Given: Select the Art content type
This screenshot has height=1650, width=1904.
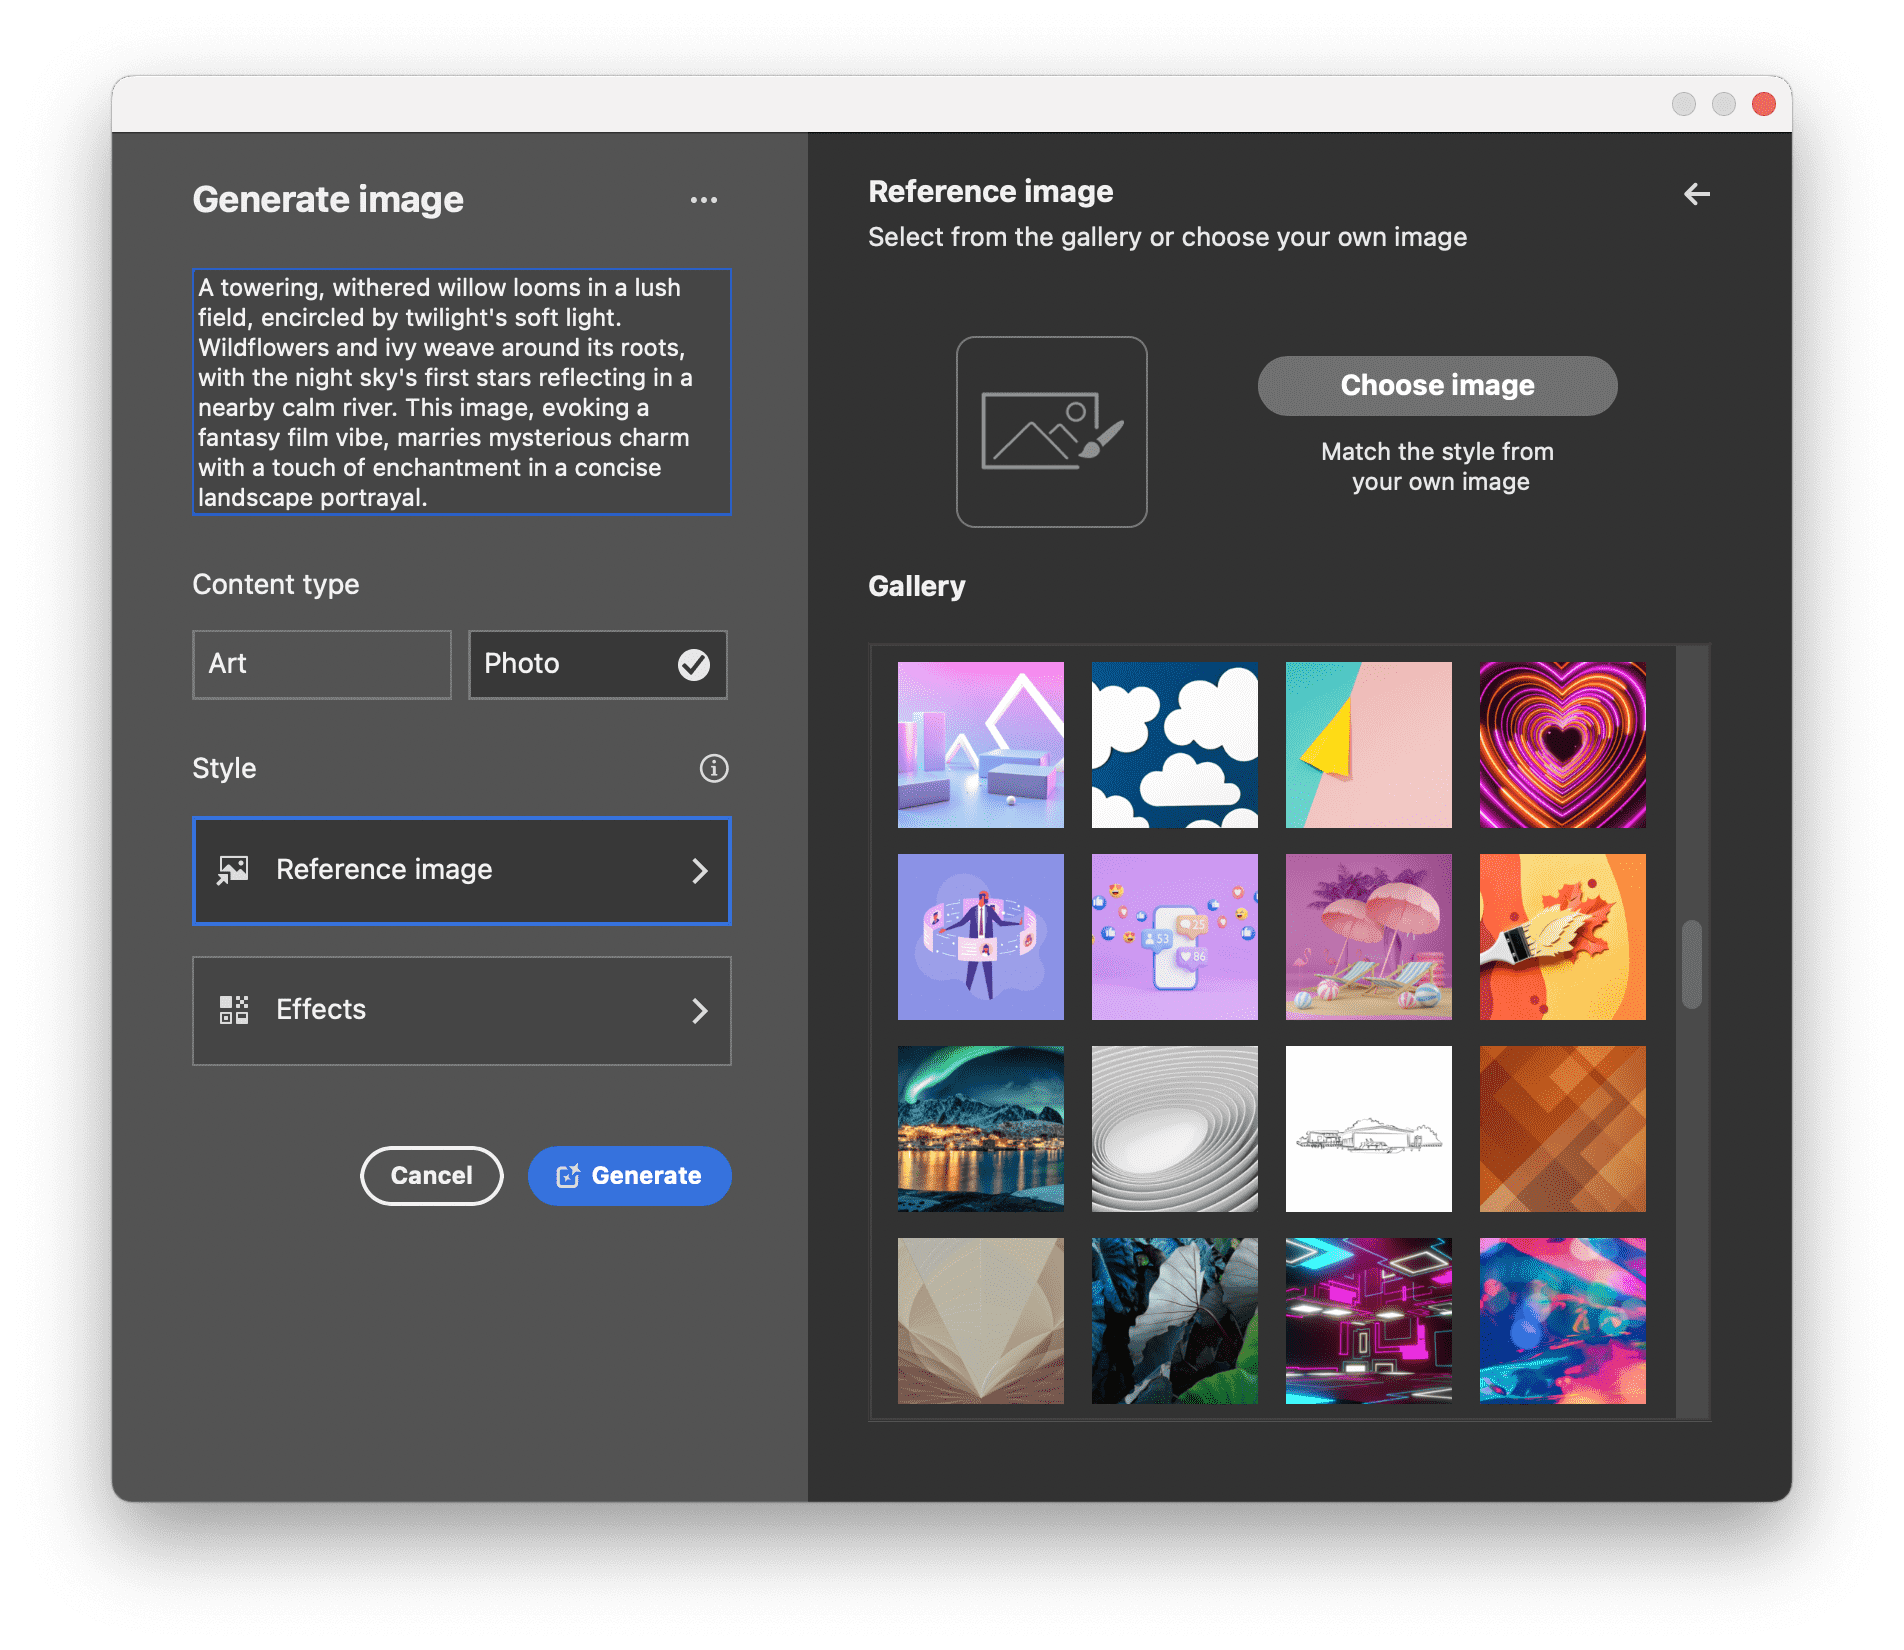Looking at the screenshot, I should coord(322,664).
